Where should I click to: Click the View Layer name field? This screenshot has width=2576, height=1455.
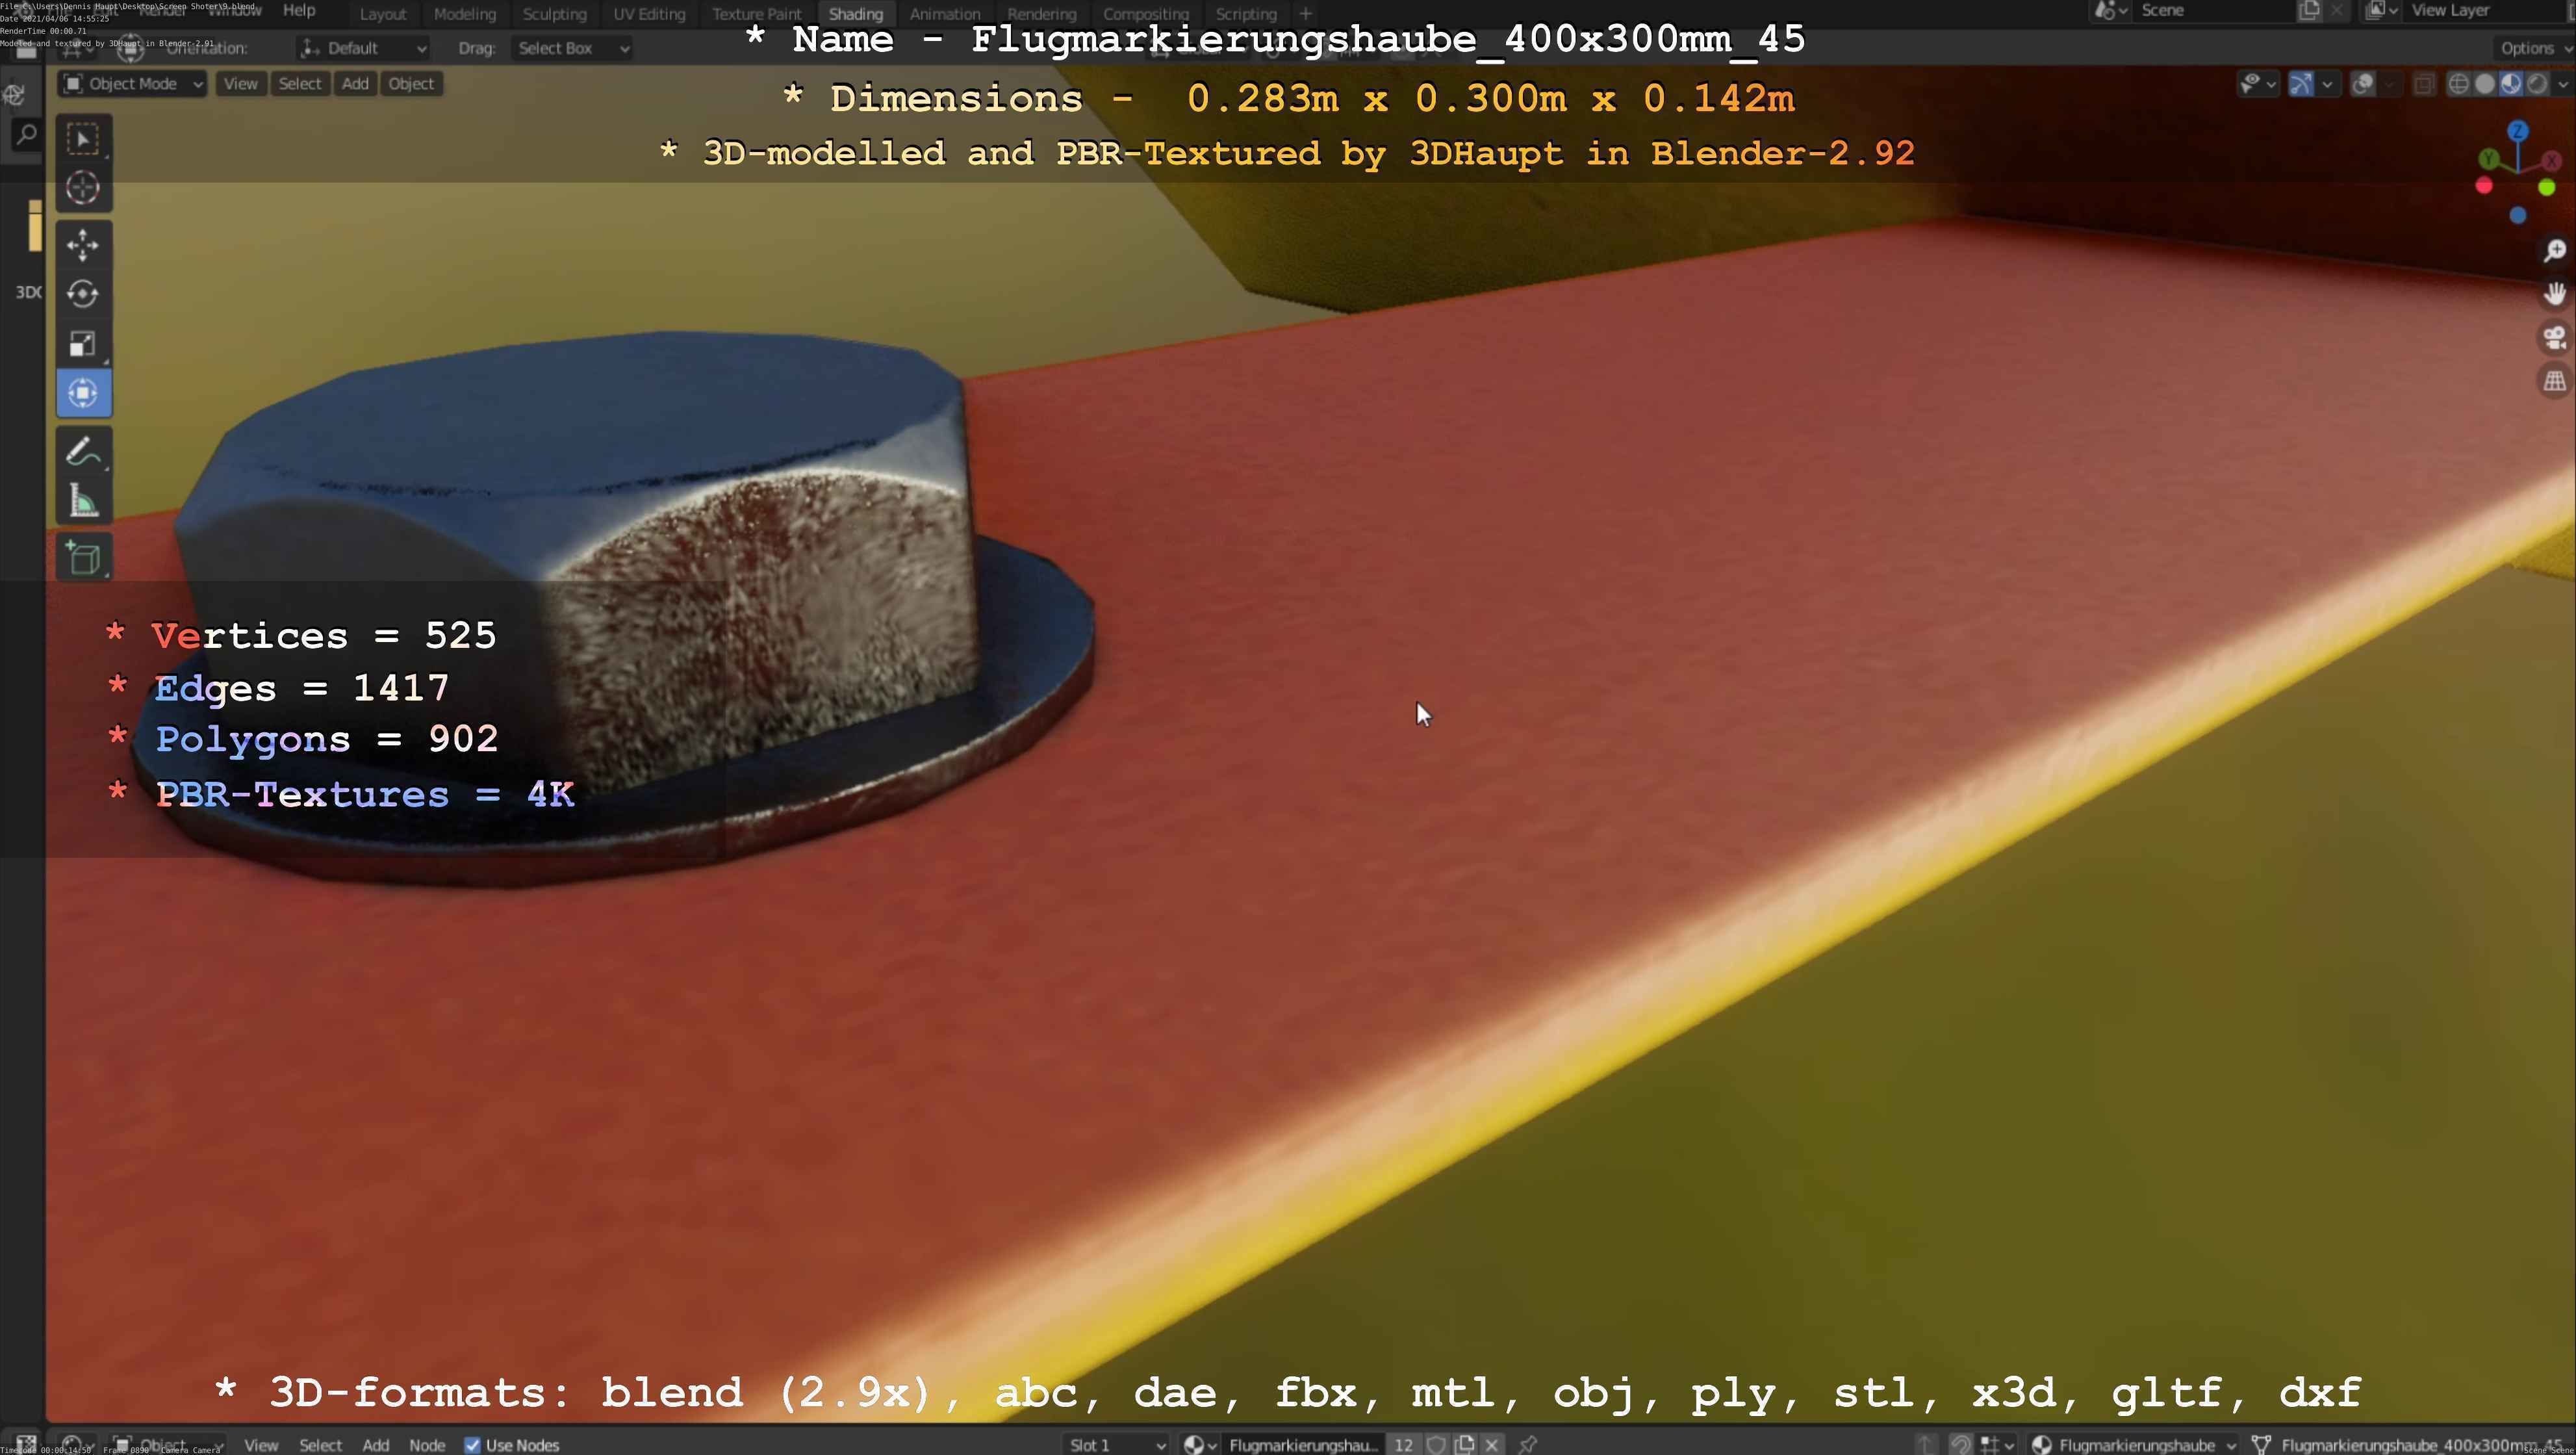(x=2484, y=11)
